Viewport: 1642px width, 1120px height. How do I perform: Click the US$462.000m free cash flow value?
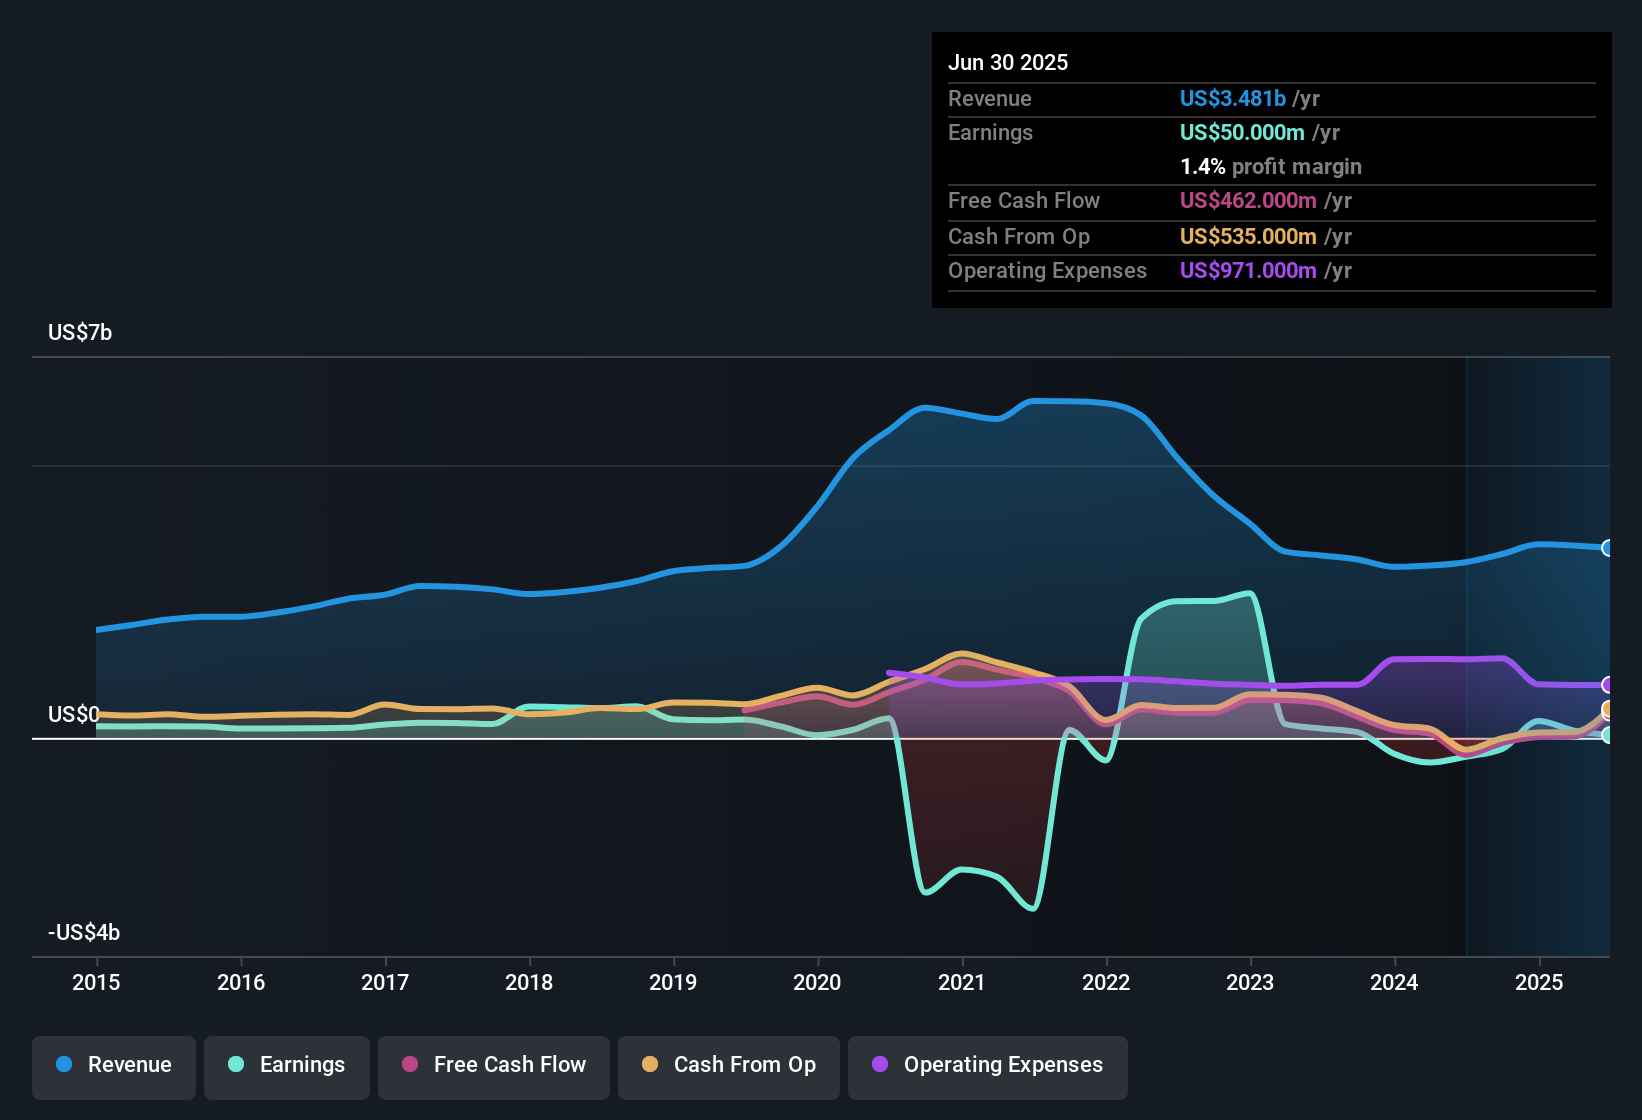point(1248,200)
